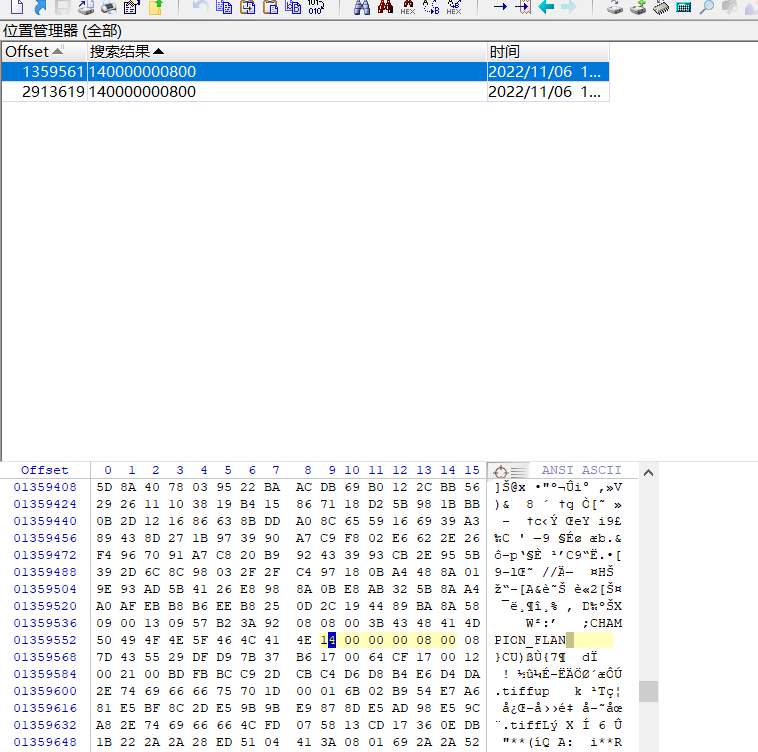Sort by the 搜索结果 column header
Screen dimensions: 758x752
(287, 52)
